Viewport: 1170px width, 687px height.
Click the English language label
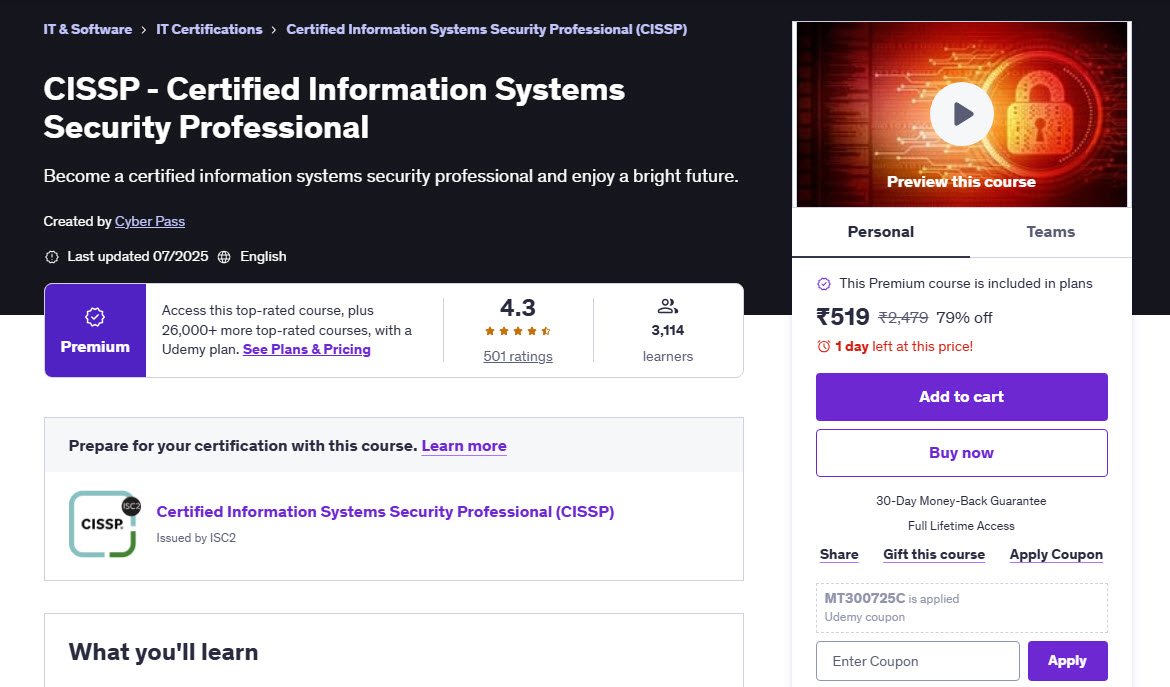263,257
